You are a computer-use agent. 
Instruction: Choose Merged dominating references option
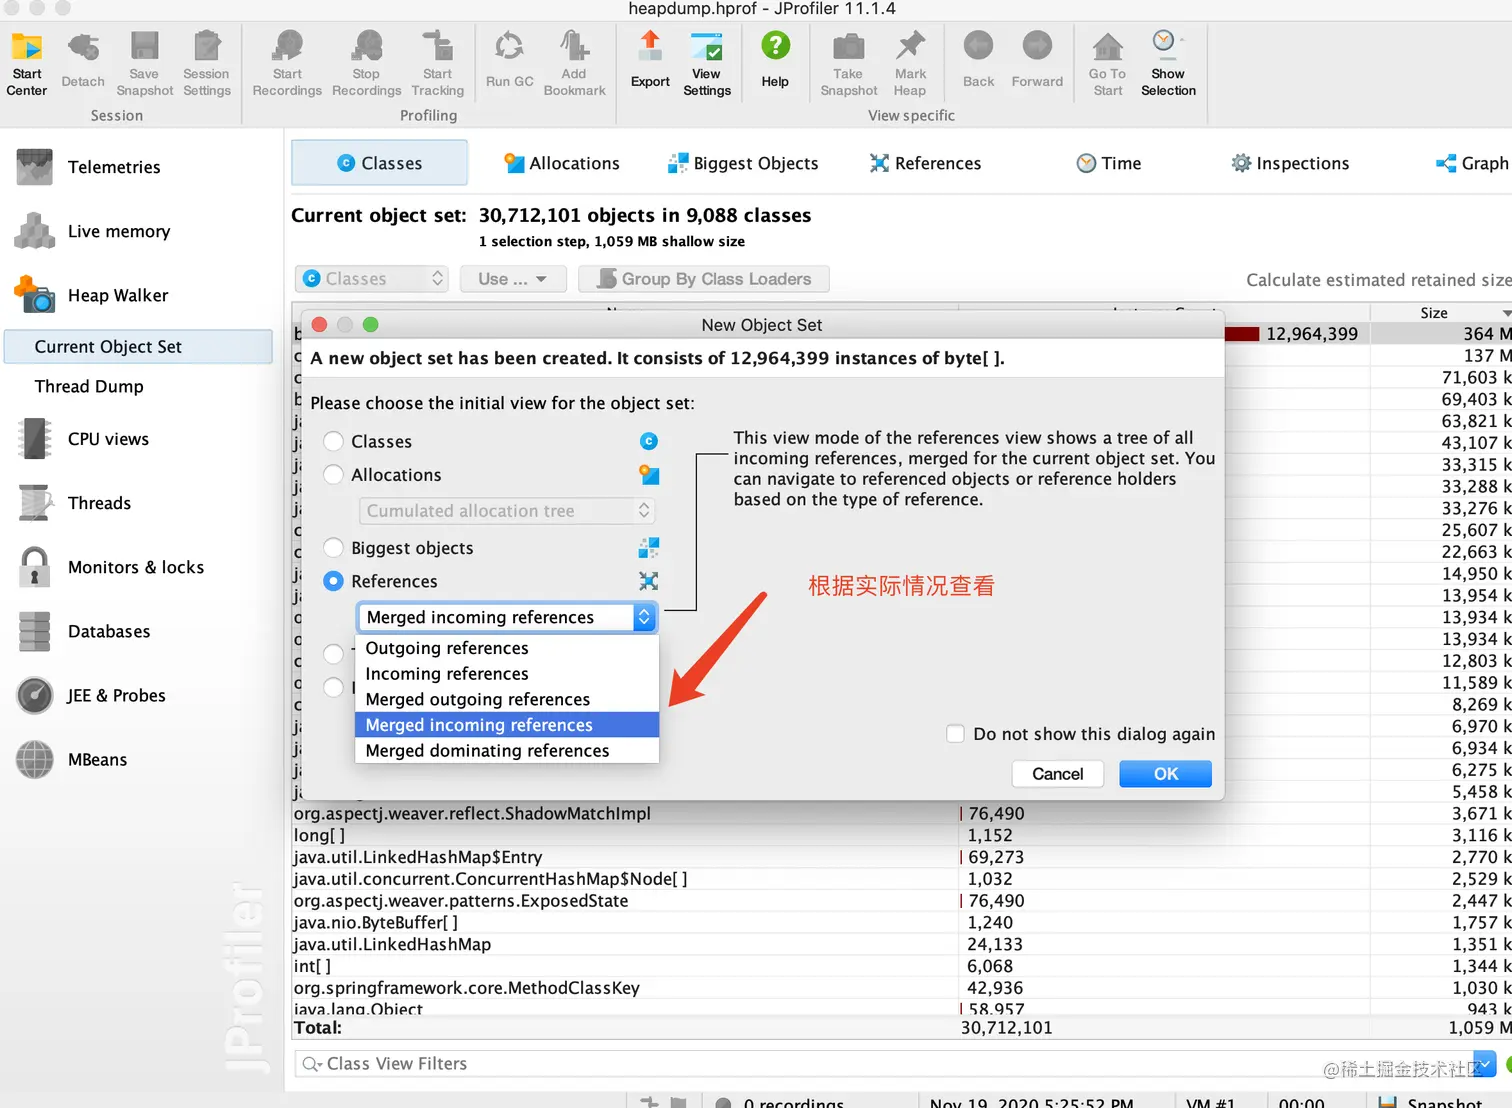click(x=507, y=751)
